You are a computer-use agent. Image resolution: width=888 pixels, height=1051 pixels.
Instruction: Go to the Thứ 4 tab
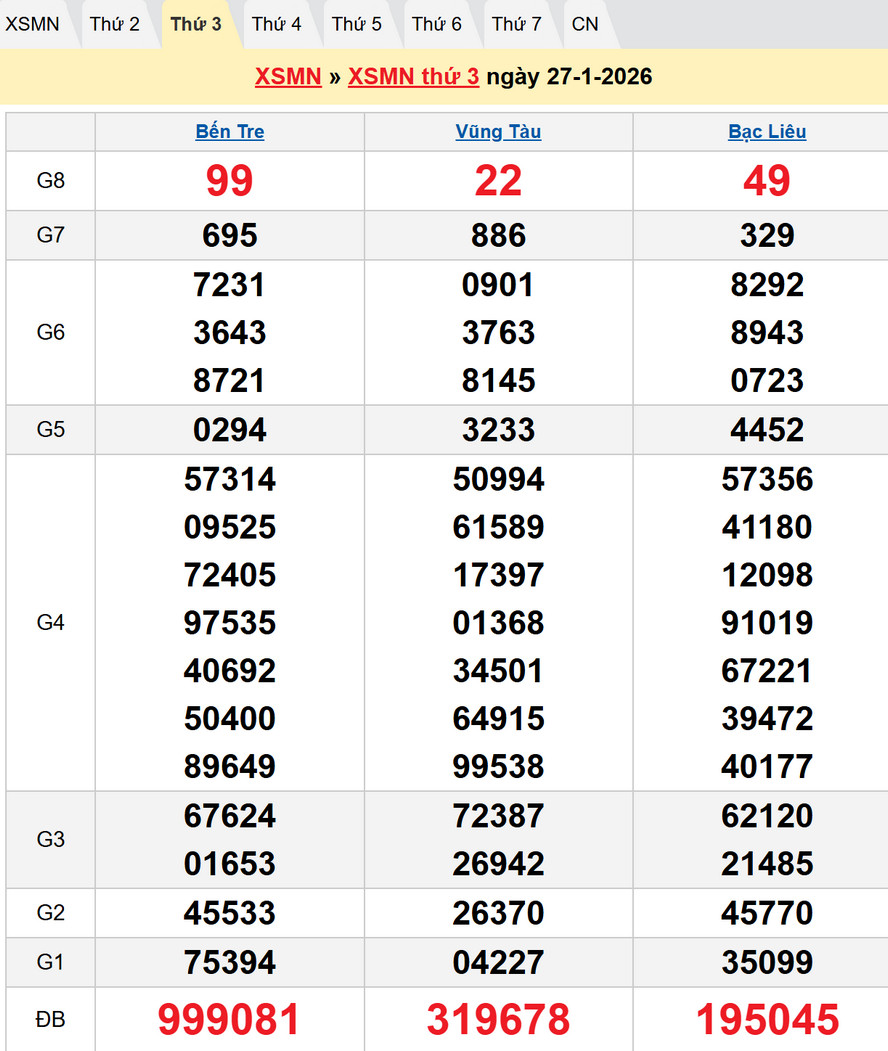(276, 24)
